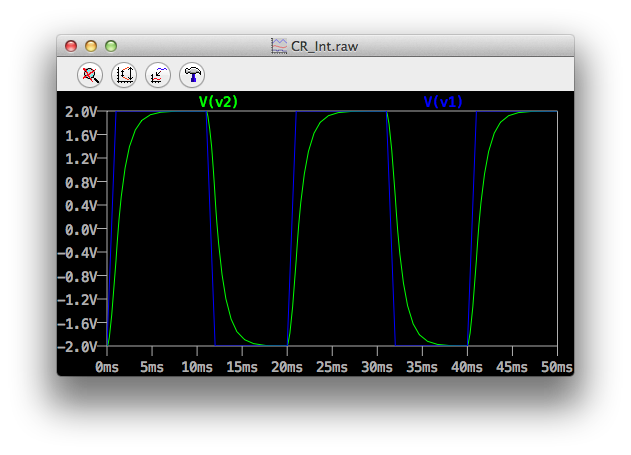Click the -2.0V vertical axis label
Screen dimensions: 631x455
[x=77, y=347]
